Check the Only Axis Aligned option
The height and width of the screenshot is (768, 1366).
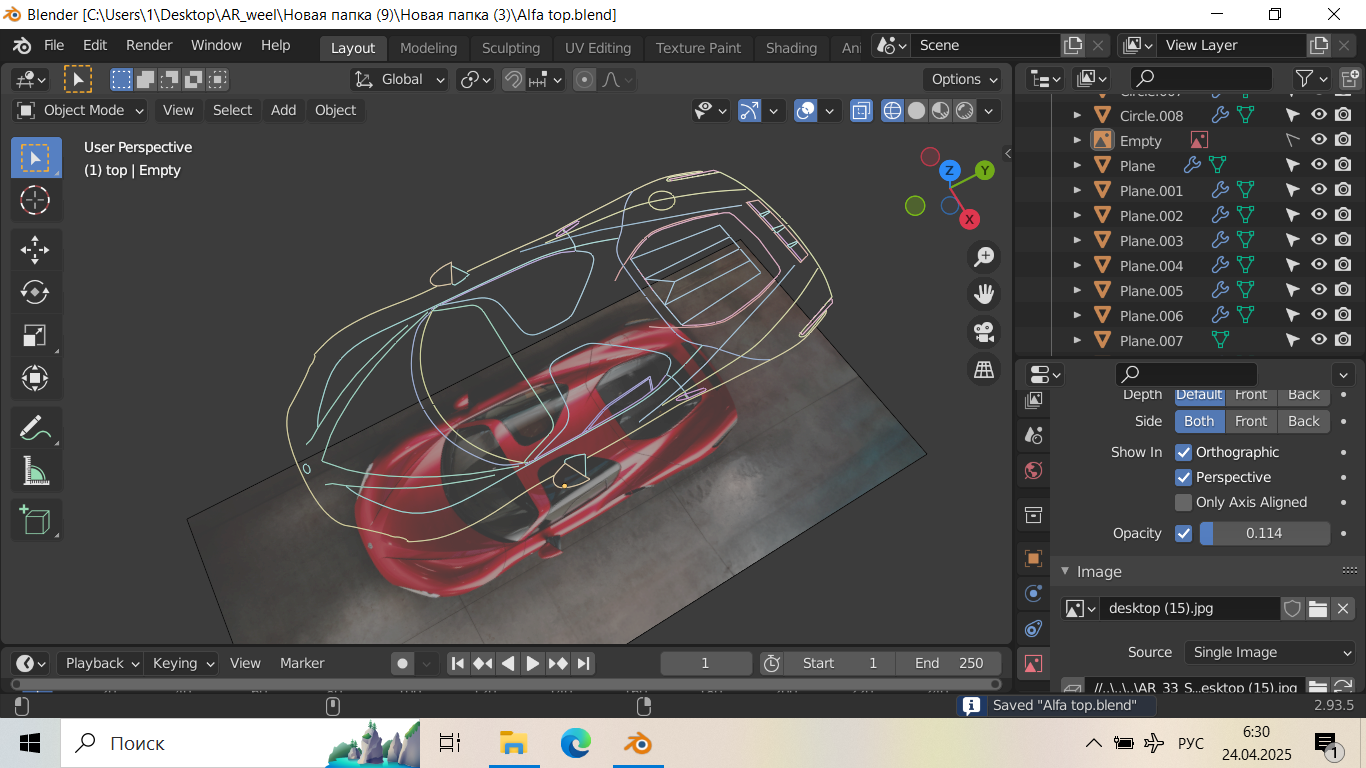[x=1184, y=502]
